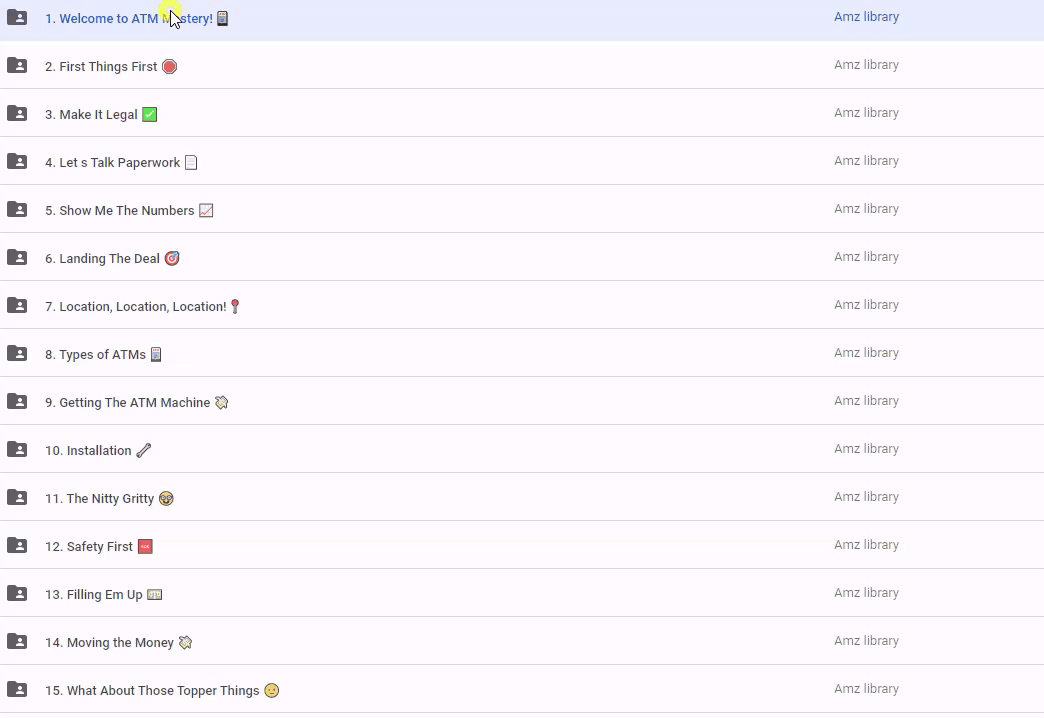
Task: Click Amz library owner in Safety First row
Action: click(866, 545)
